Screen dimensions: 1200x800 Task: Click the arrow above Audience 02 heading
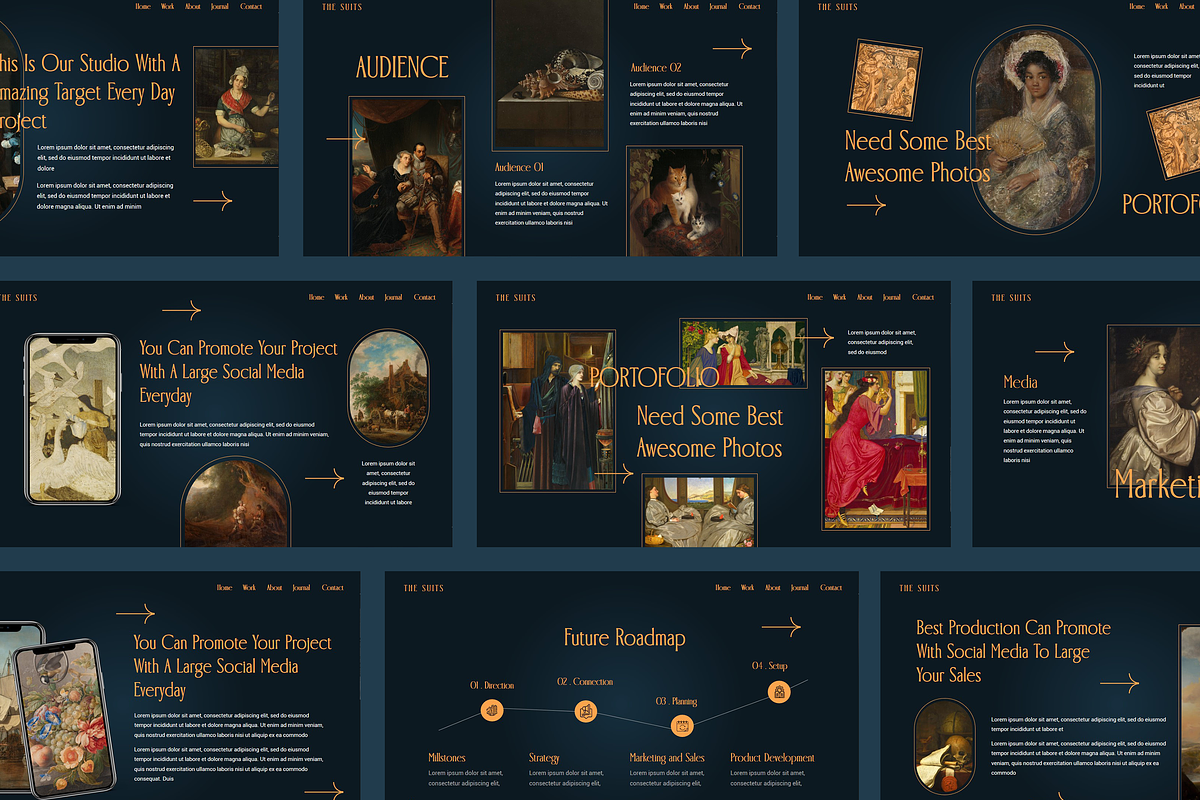(731, 48)
